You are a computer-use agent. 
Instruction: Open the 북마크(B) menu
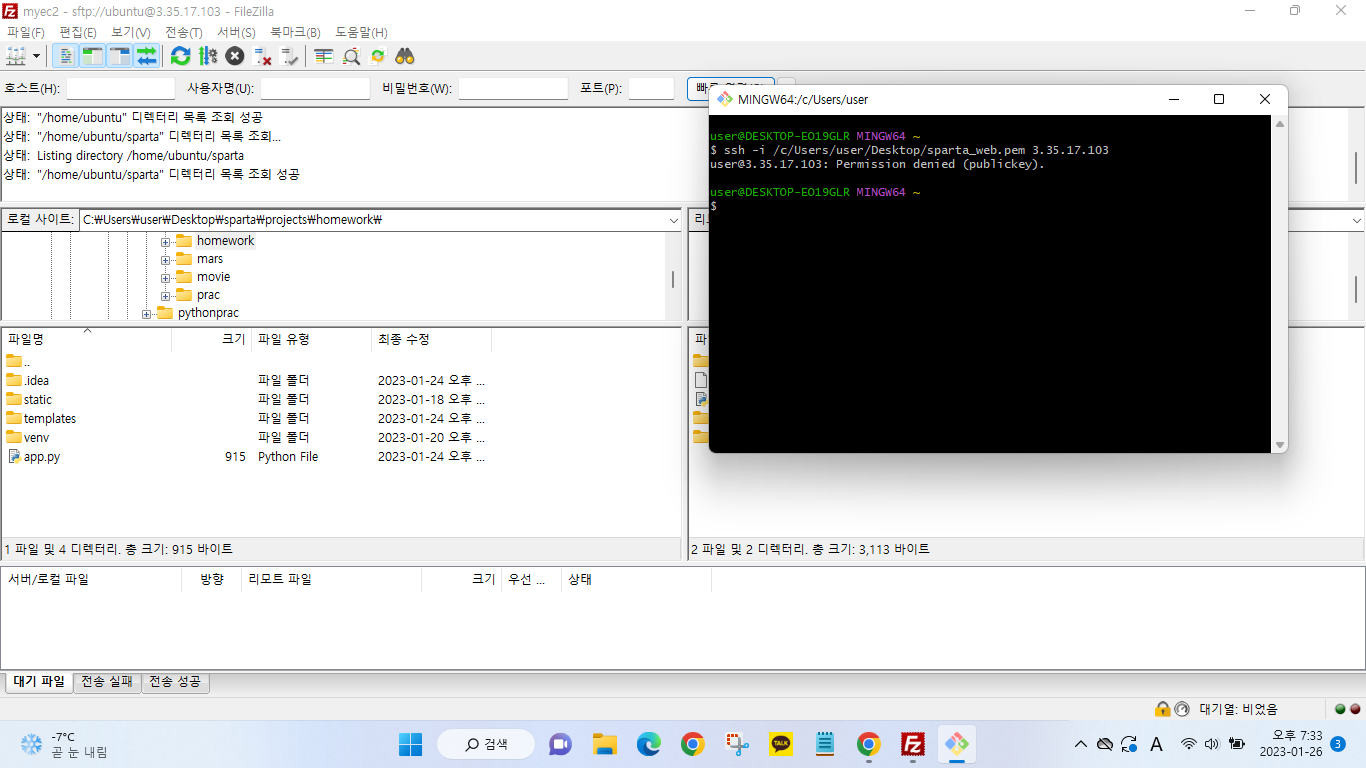point(295,33)
